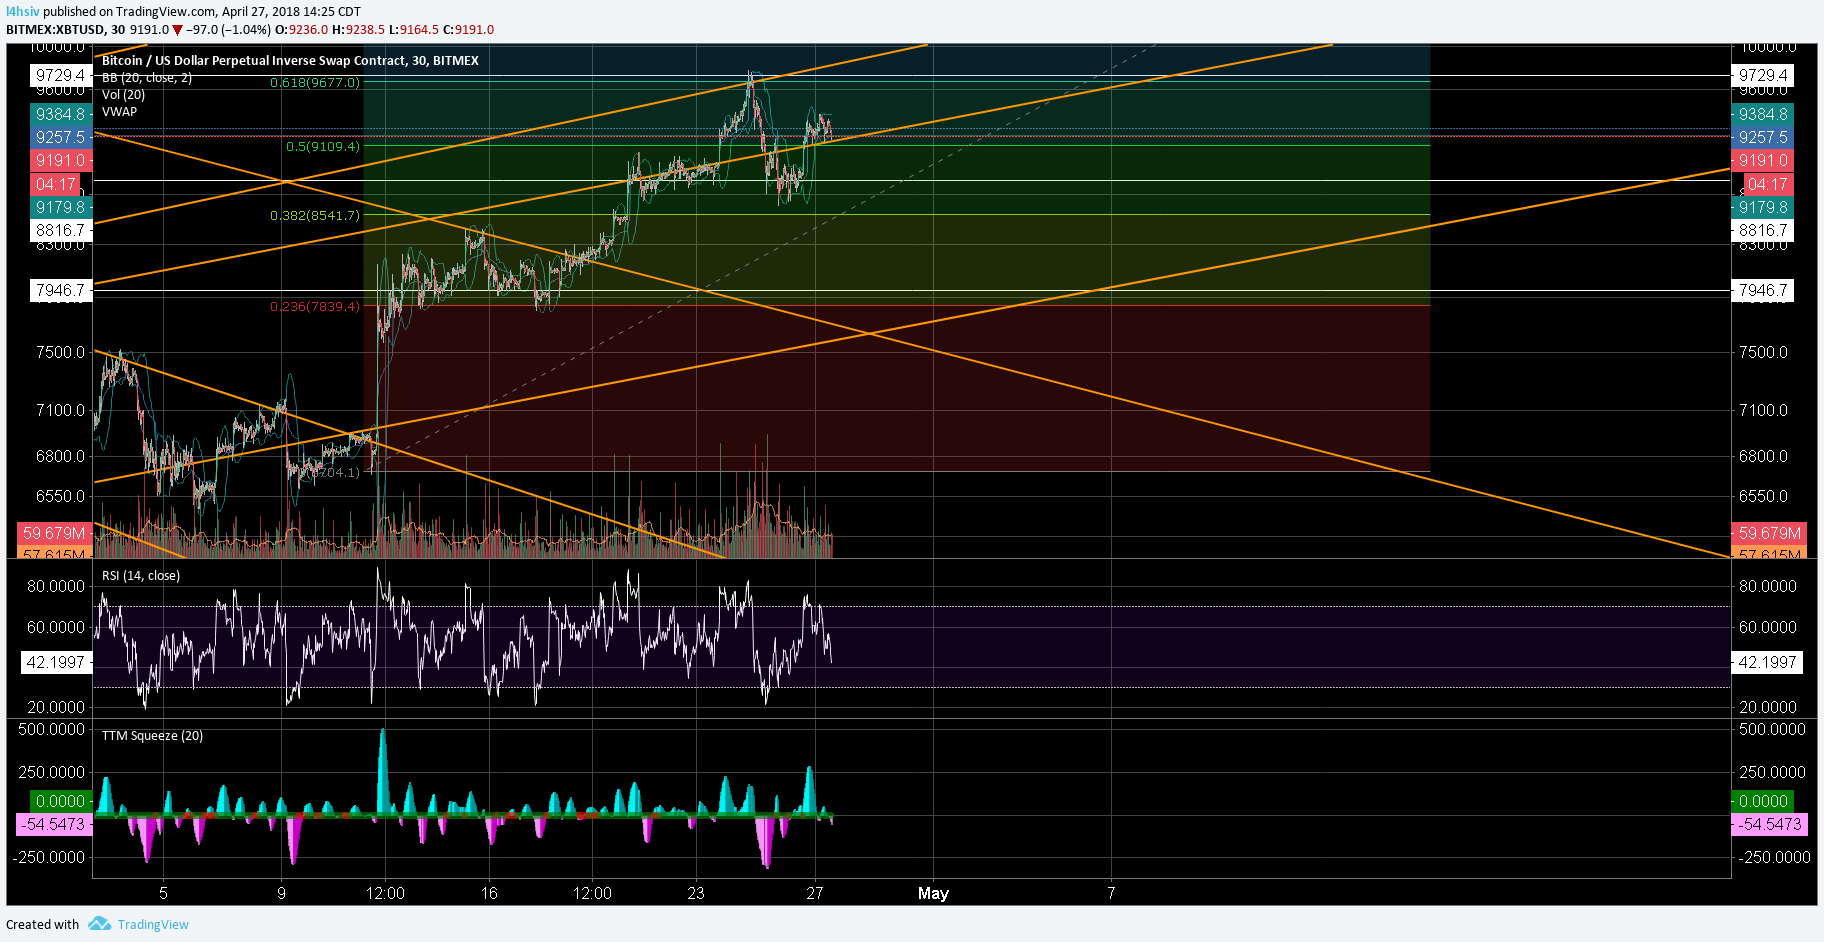Click the May label on the time axis
The height and width of the screenshot is (942, 1824).
coord(933,894)
